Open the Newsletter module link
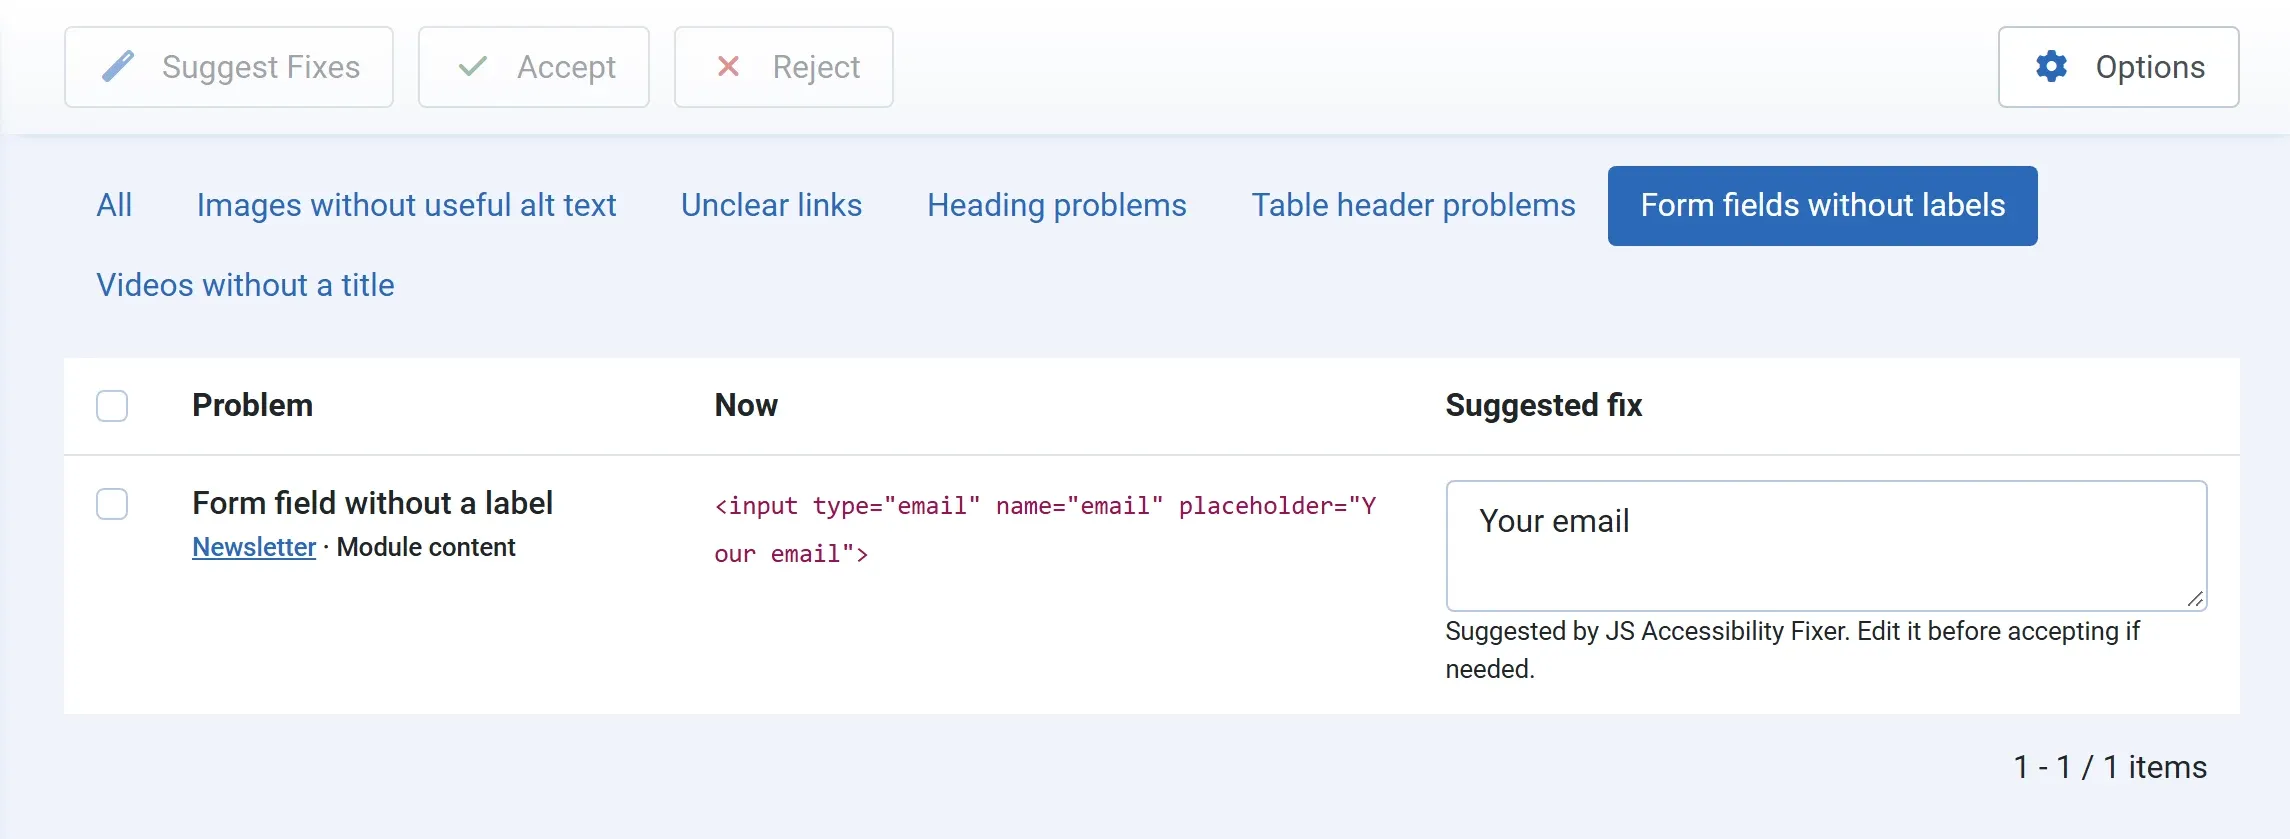Viewport: 2290px width, 839px height. (254, 547)
